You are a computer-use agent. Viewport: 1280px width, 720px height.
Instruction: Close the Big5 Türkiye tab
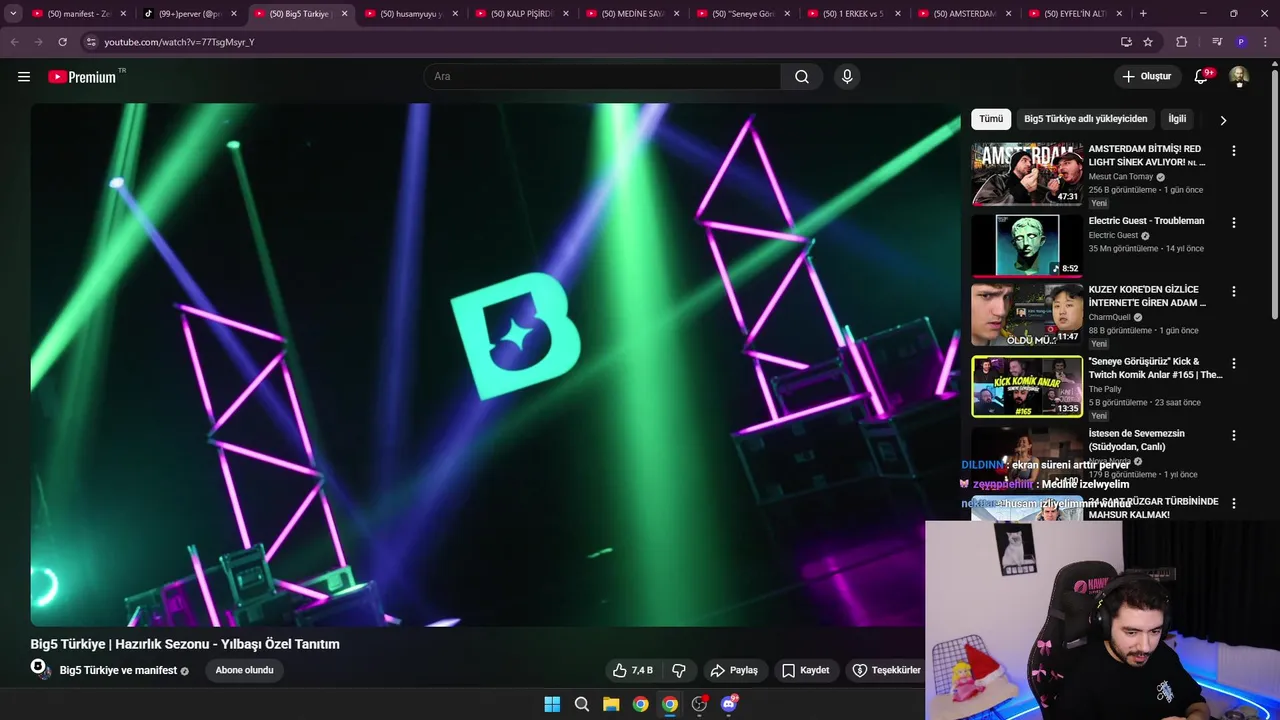[345, 14]
